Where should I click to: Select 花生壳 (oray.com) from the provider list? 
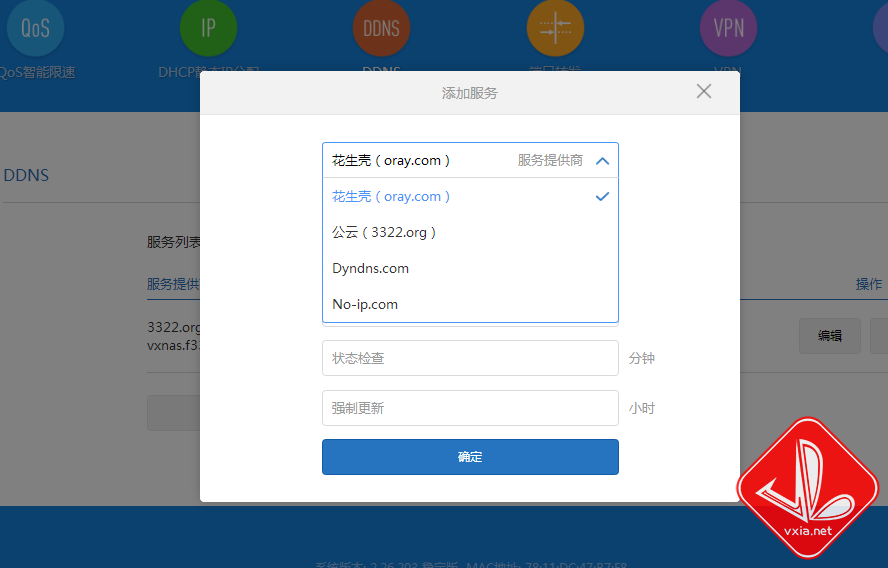click(x=470, y=197)
